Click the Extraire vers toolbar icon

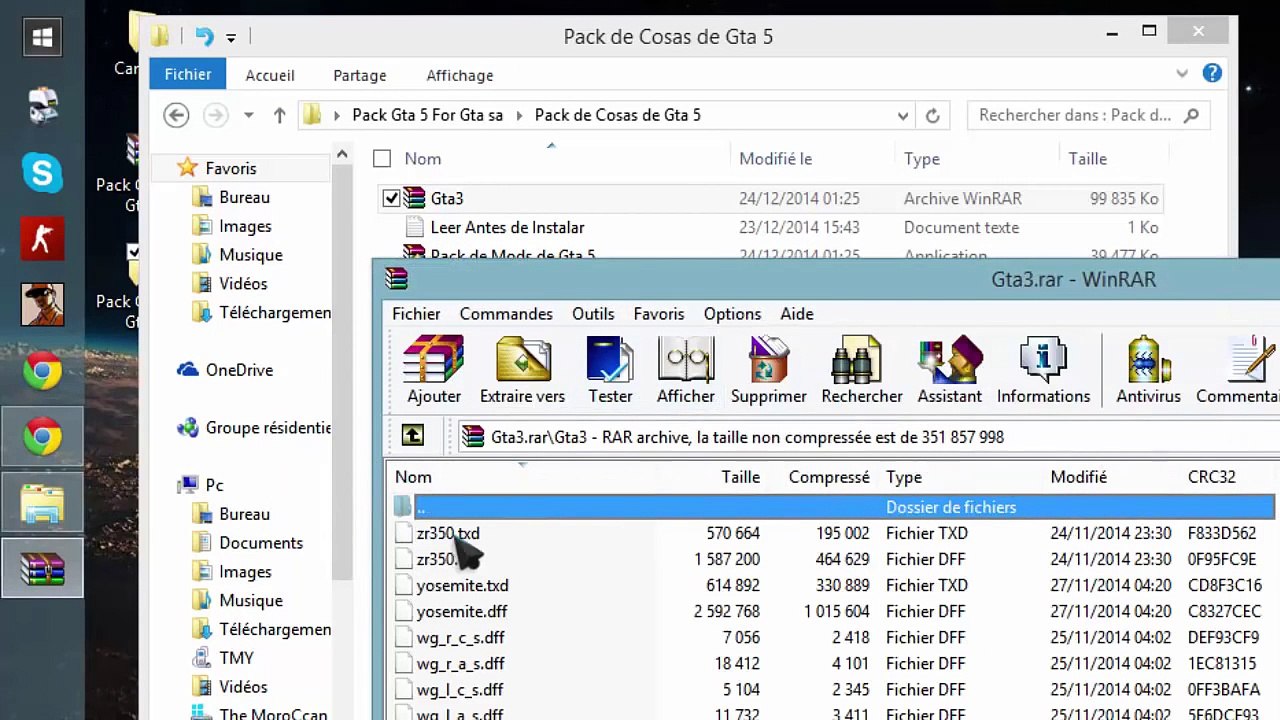(522, 370)
